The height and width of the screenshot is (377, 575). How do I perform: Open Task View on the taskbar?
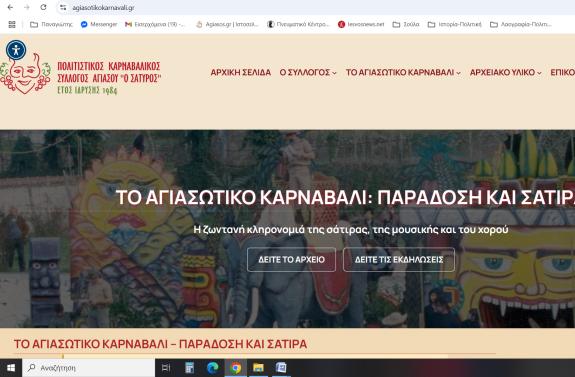(x=166, y=367)
